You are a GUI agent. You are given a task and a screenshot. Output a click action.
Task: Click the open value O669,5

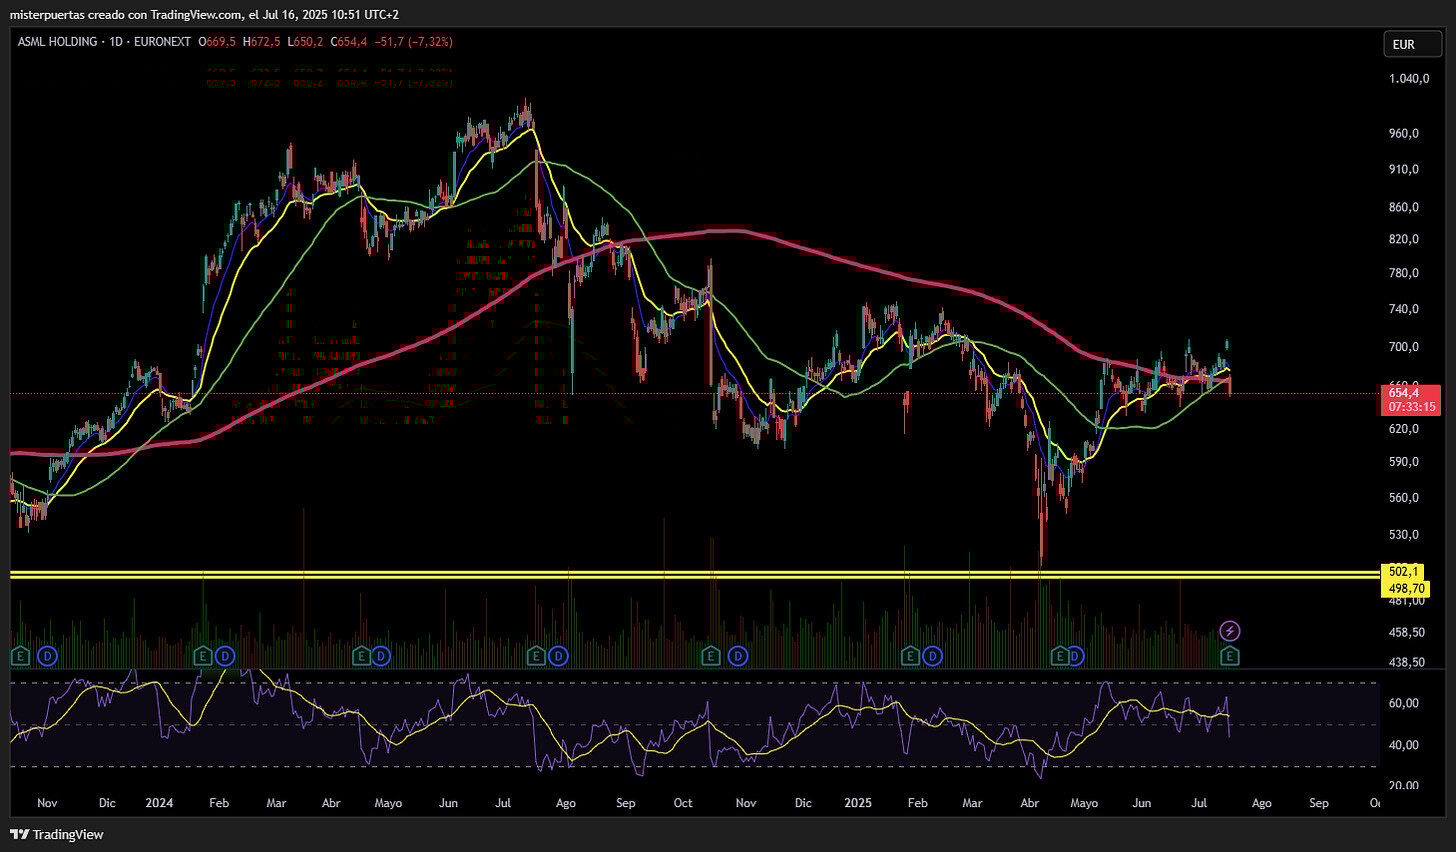[216, 42]
